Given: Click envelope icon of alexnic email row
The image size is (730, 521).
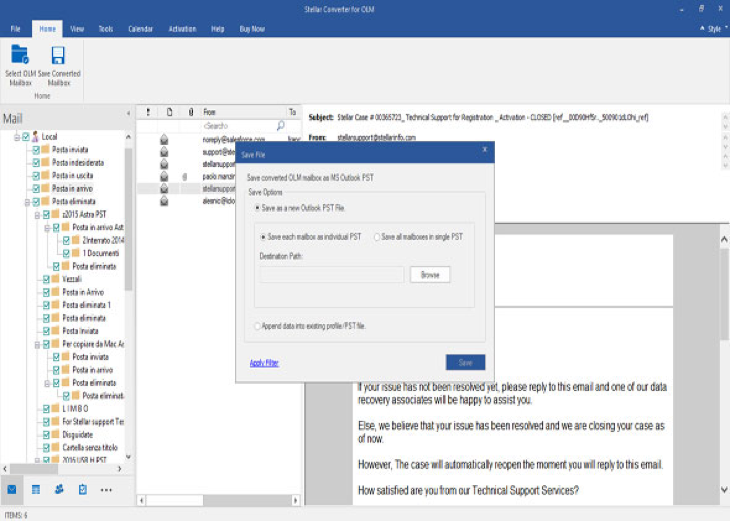Looking at the screenshot, I should 164,201.
